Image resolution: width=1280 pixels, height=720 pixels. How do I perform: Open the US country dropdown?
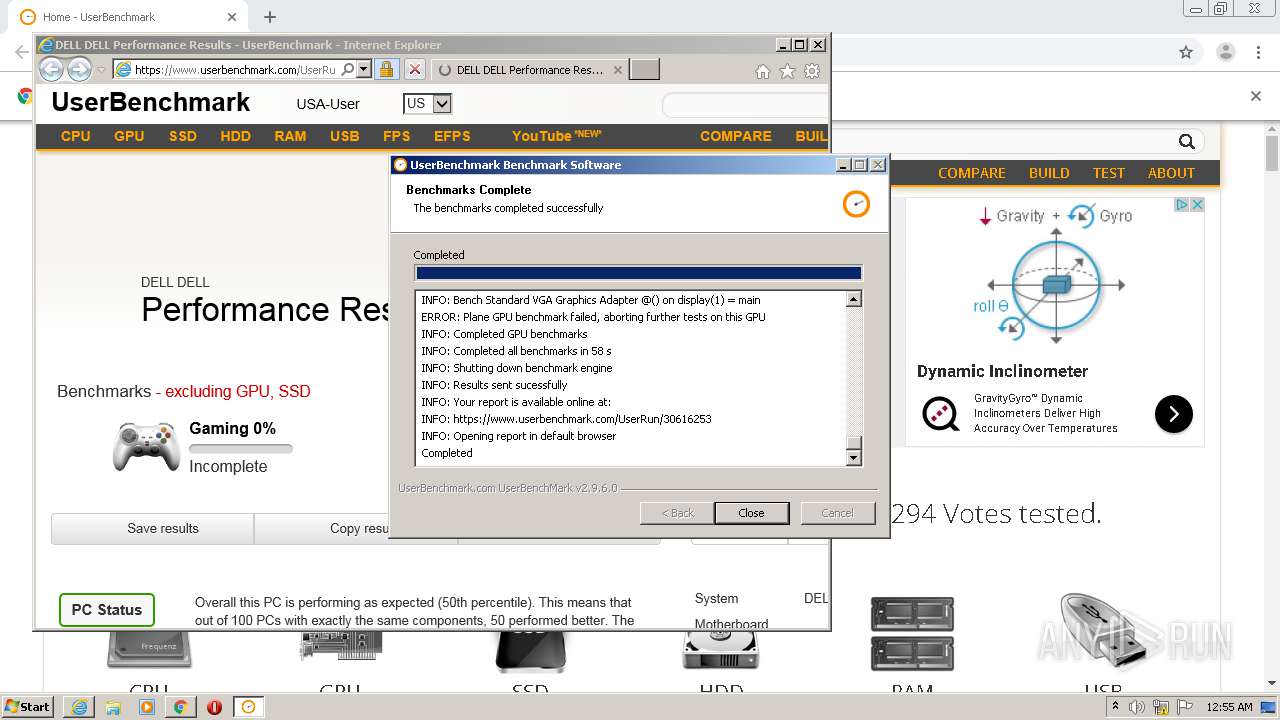pyautogui.click(x=428, y=103)
